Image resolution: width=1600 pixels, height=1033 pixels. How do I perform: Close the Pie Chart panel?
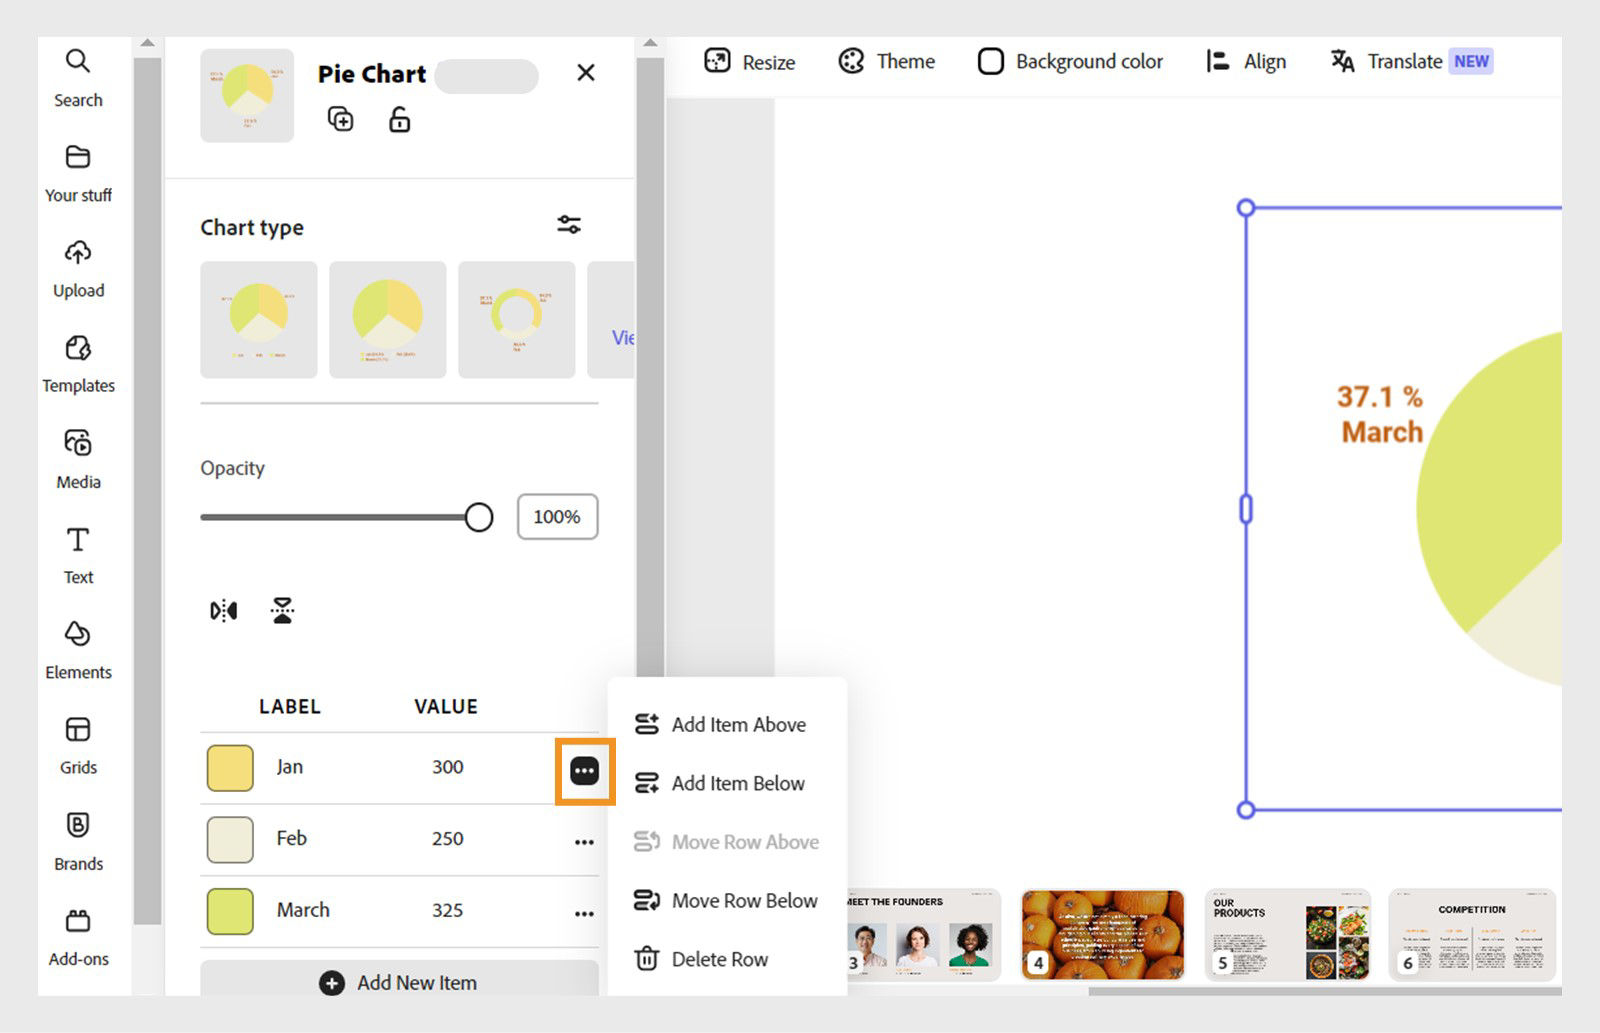(586, 73)
